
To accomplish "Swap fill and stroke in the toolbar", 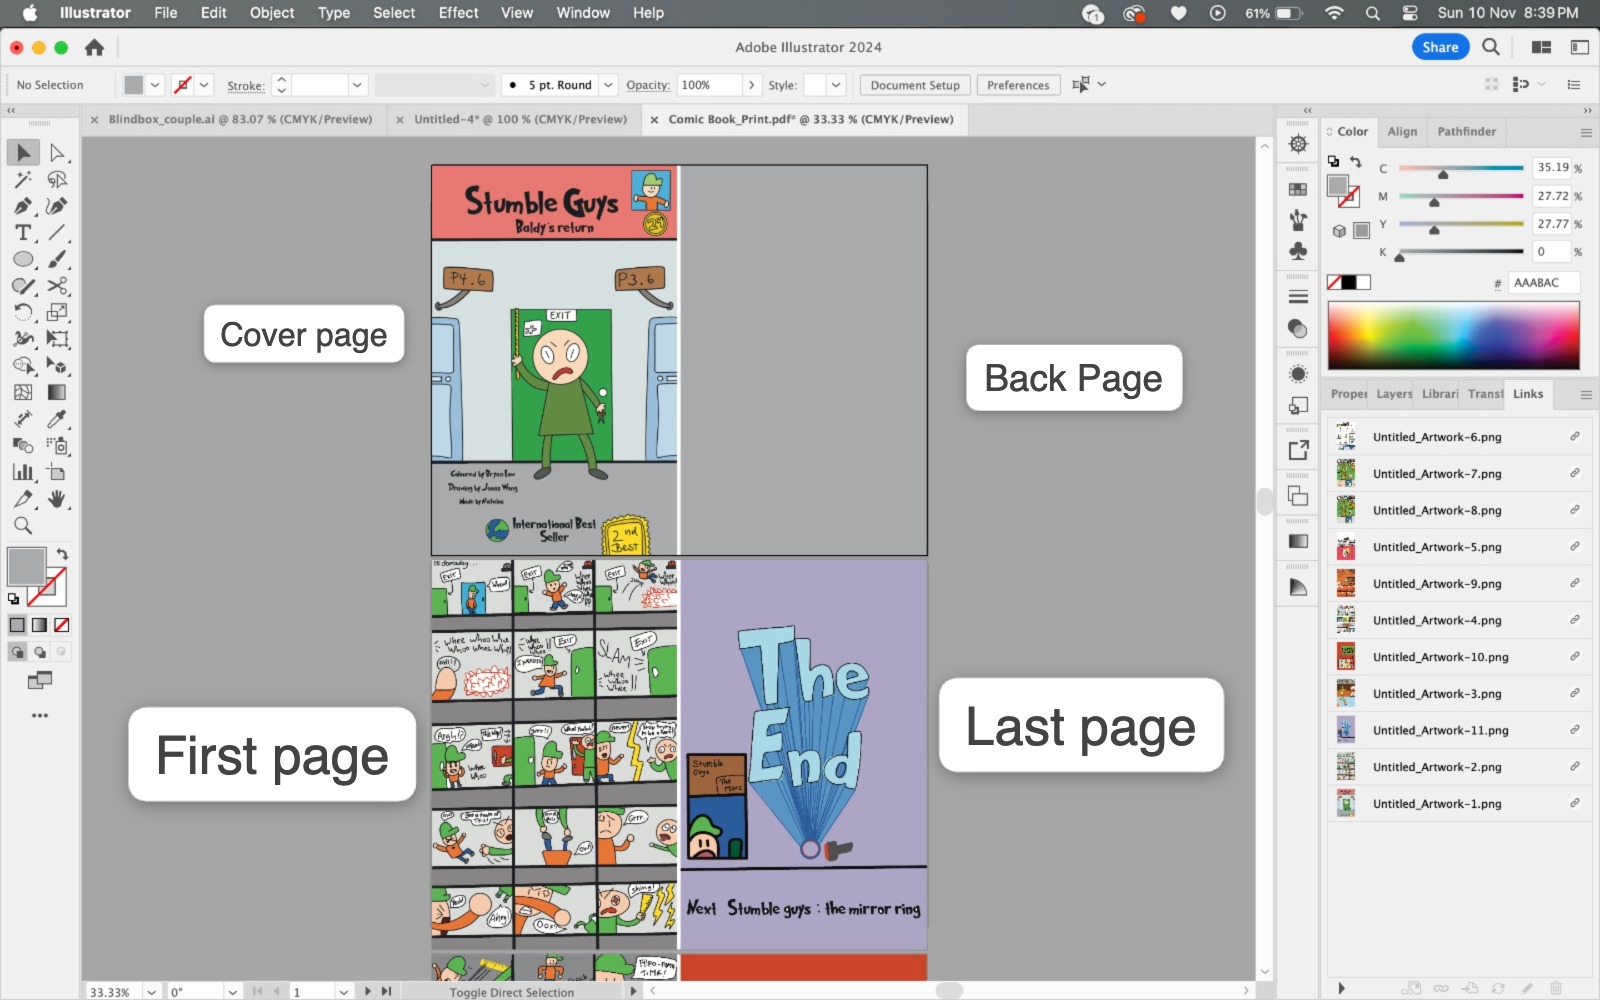I will tap(62, 554).
